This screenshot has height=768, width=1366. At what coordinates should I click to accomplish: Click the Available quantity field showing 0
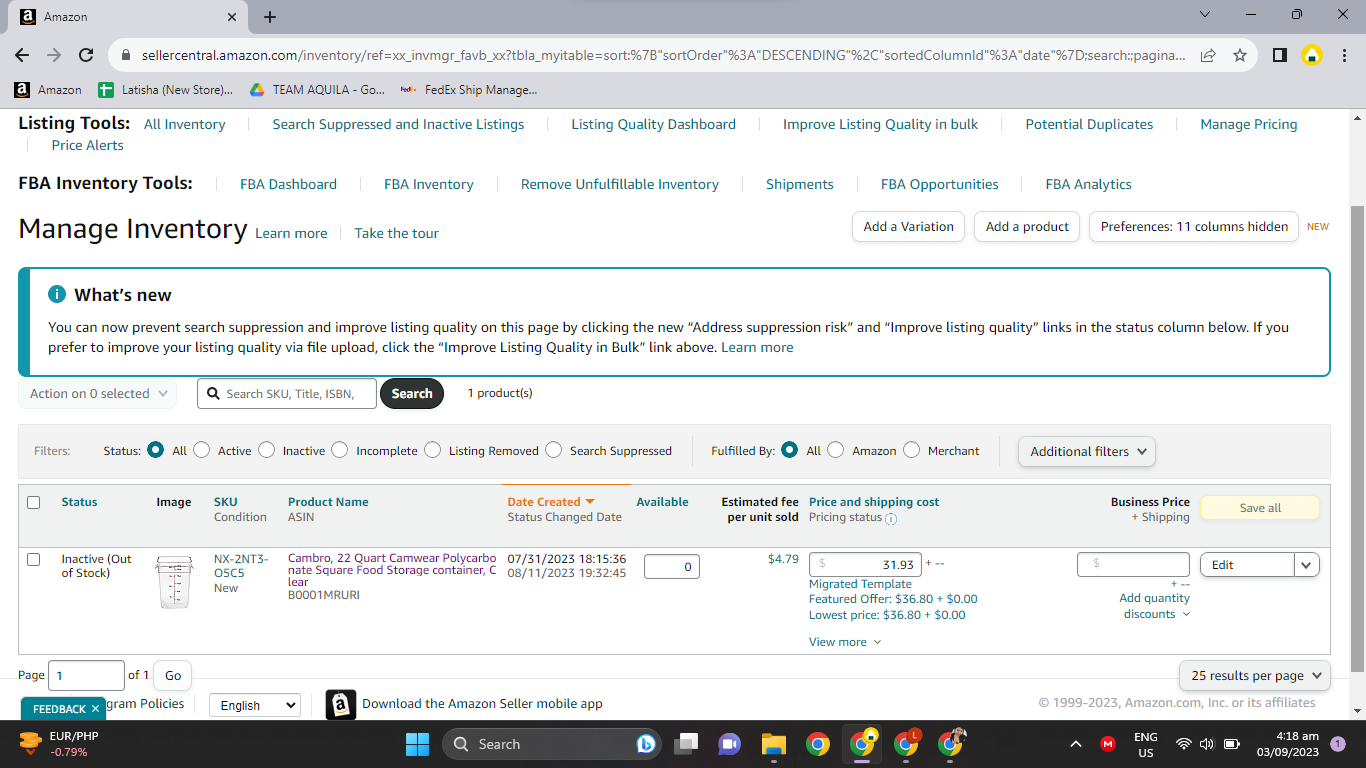pyautogui.click(x=672, y=567)
